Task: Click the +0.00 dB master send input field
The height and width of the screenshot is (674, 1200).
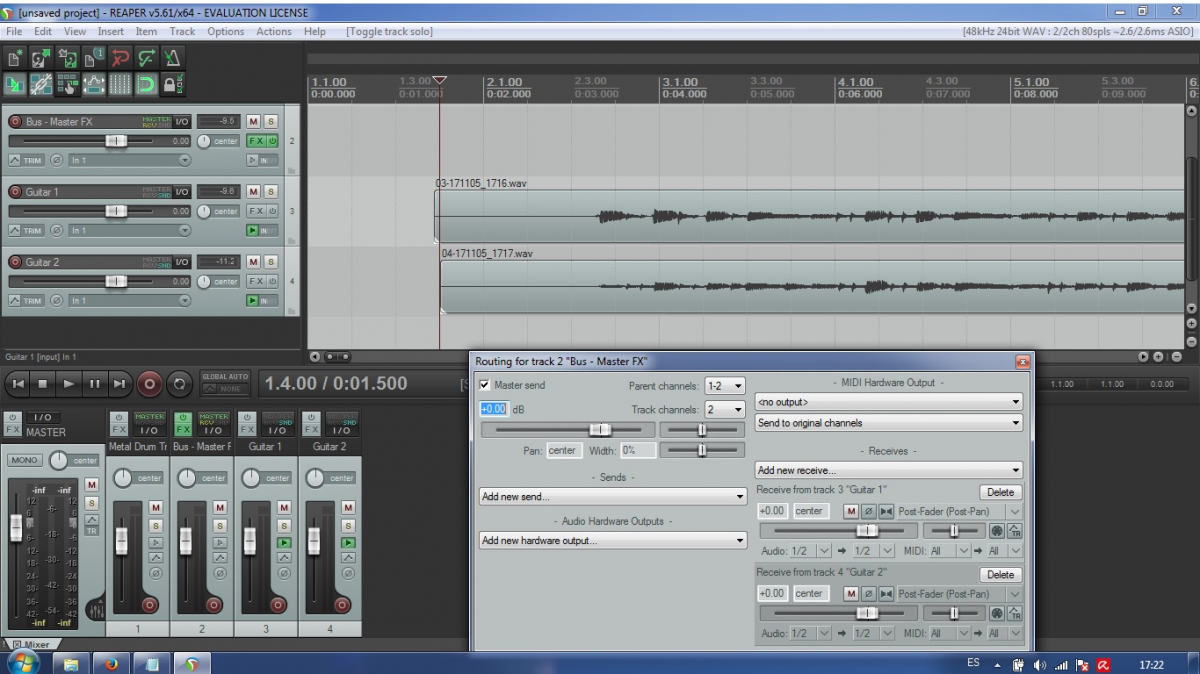Action: pyautogui.click(x=494, y=409)
